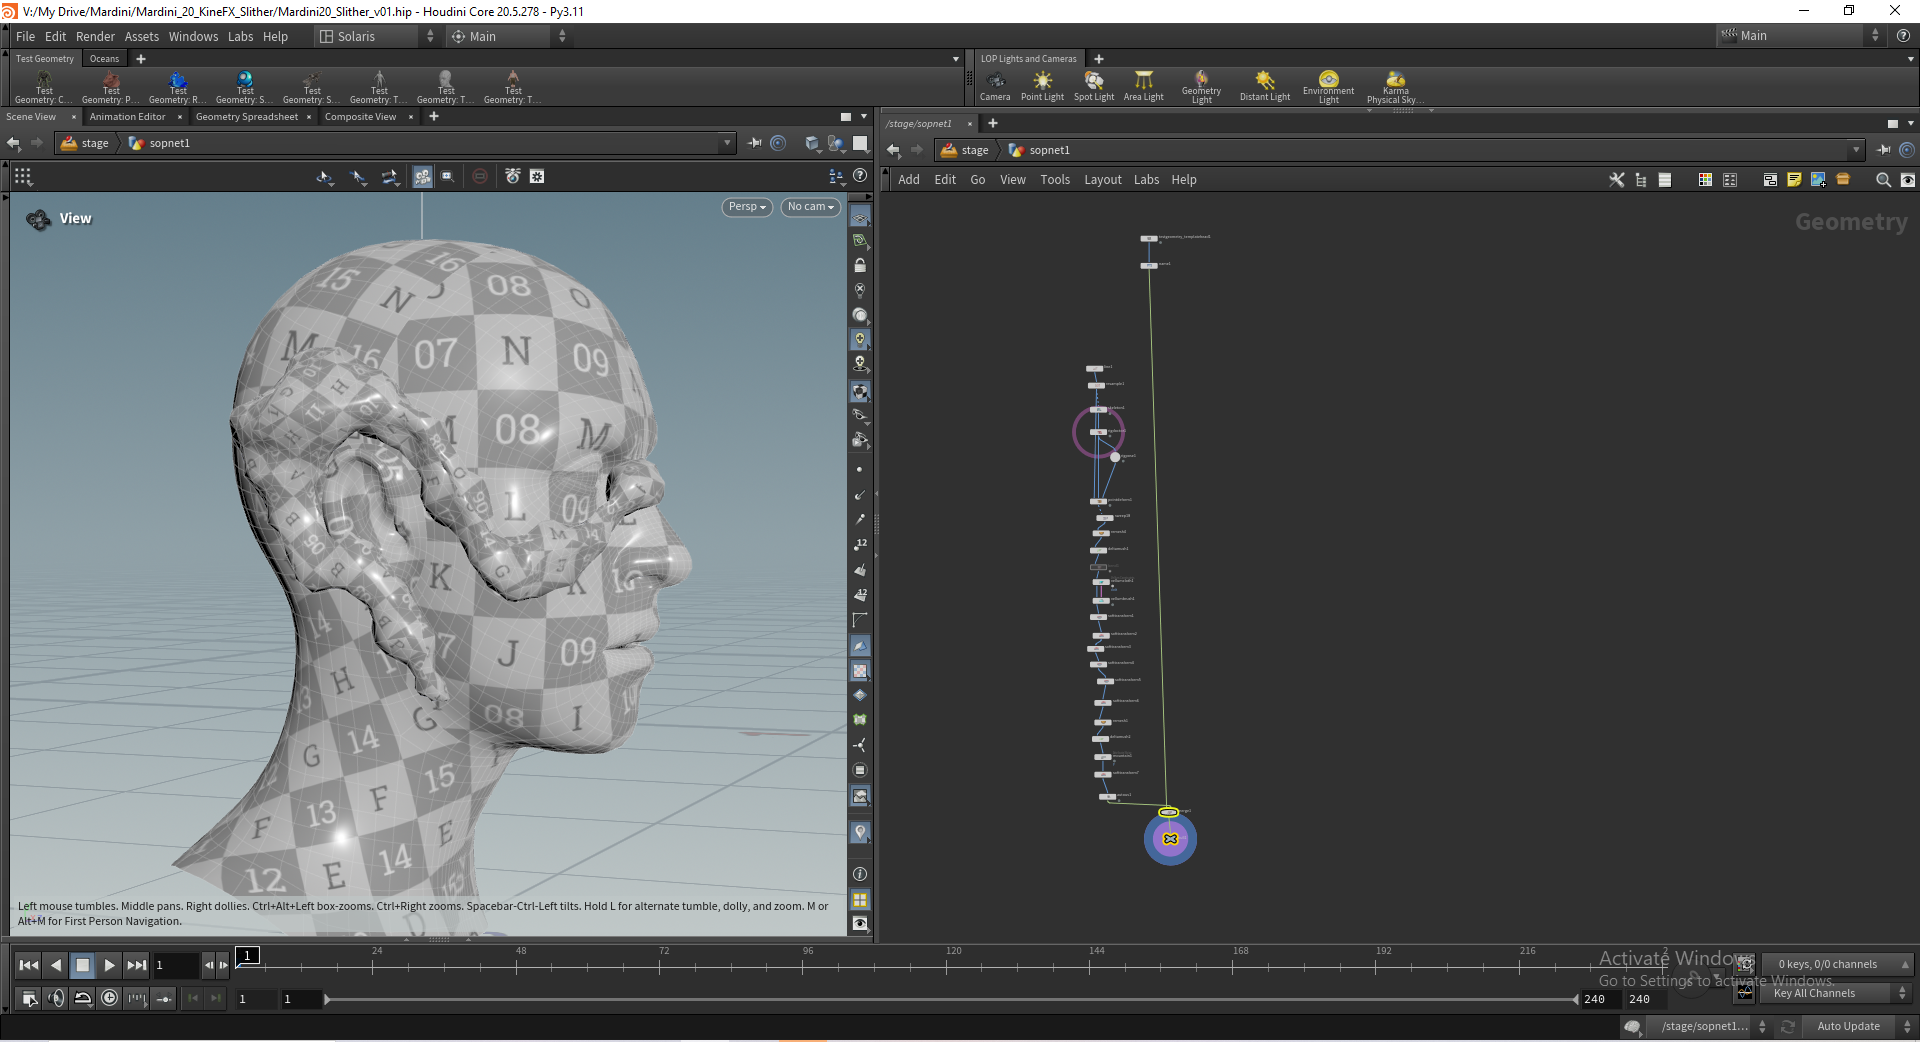The width and height of the screenshot is (1920, 1042).
Task: Create a Point Light from the shelf
Action: [x=1042, y=86]
